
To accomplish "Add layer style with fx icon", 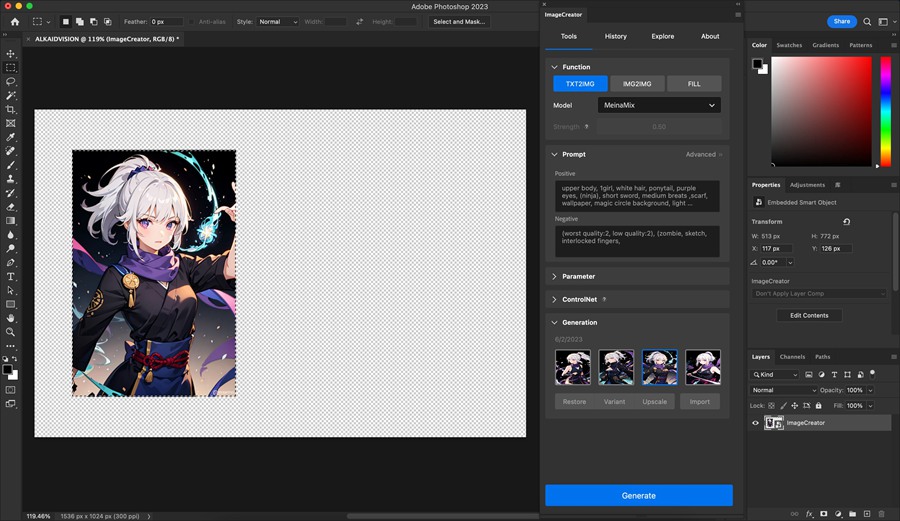I will (x=809, y=514).
